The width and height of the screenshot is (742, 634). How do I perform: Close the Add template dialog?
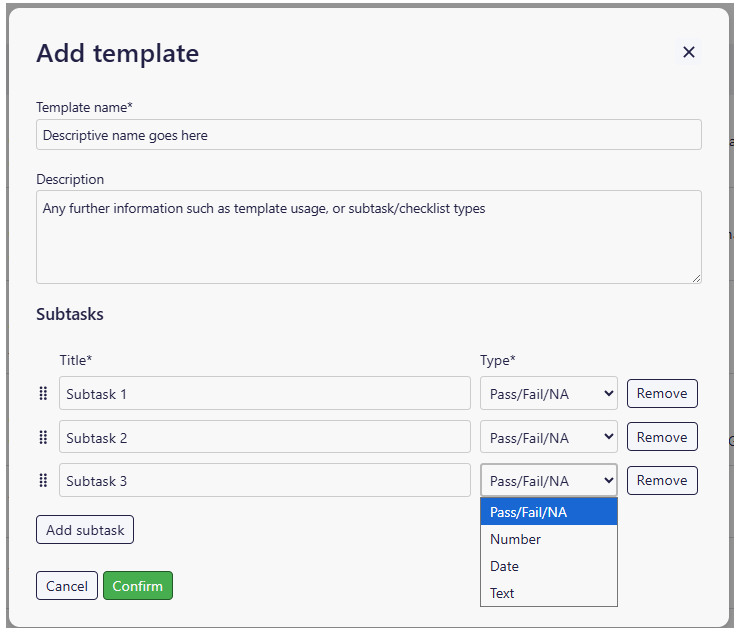point(688,52)
